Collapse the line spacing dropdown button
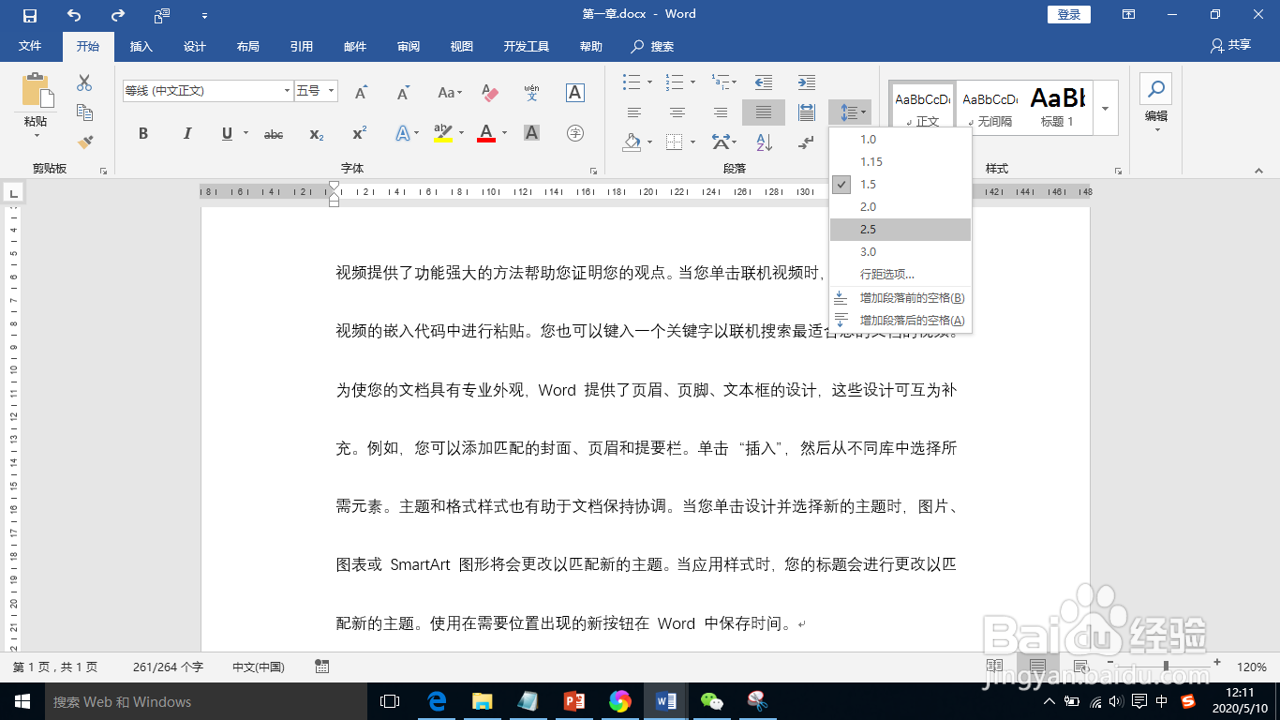 (849, 113)
